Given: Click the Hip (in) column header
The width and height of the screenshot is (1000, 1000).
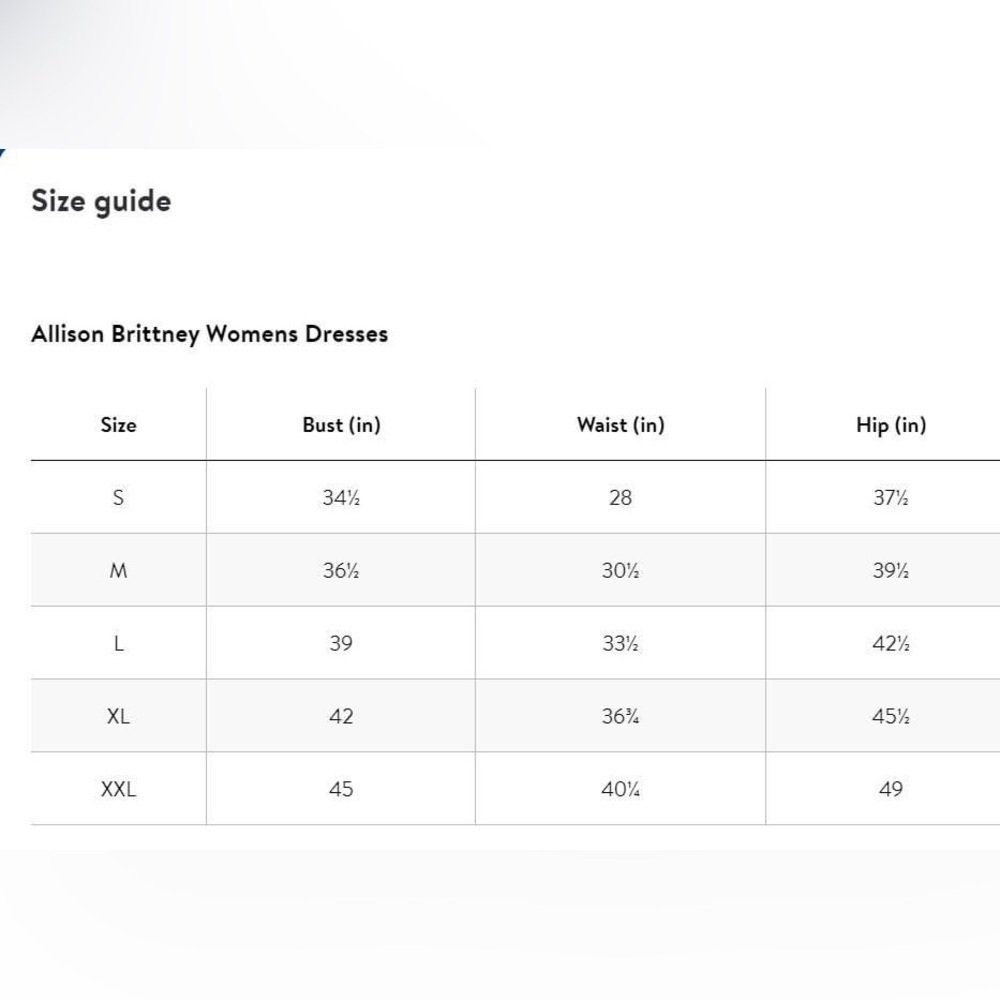Looking at the screenshot, I should point(891,425).
